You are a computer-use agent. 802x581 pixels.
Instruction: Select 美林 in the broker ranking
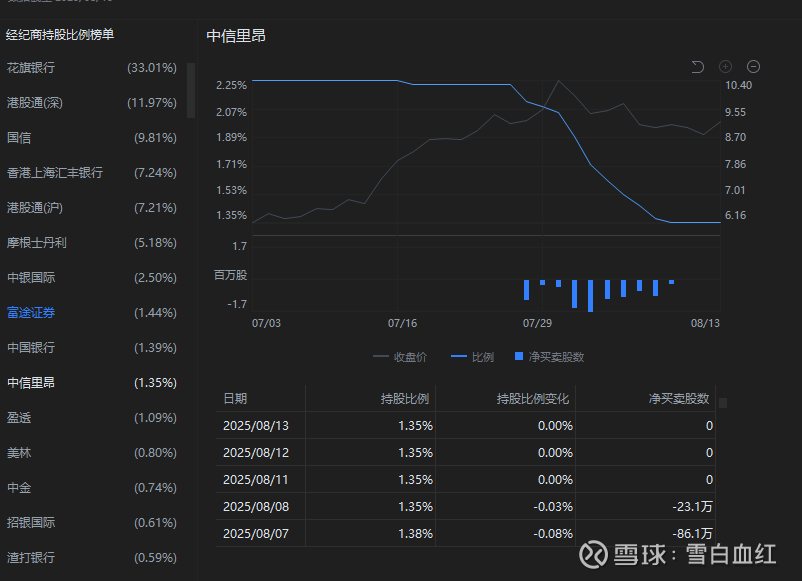[x=92, y=453]
